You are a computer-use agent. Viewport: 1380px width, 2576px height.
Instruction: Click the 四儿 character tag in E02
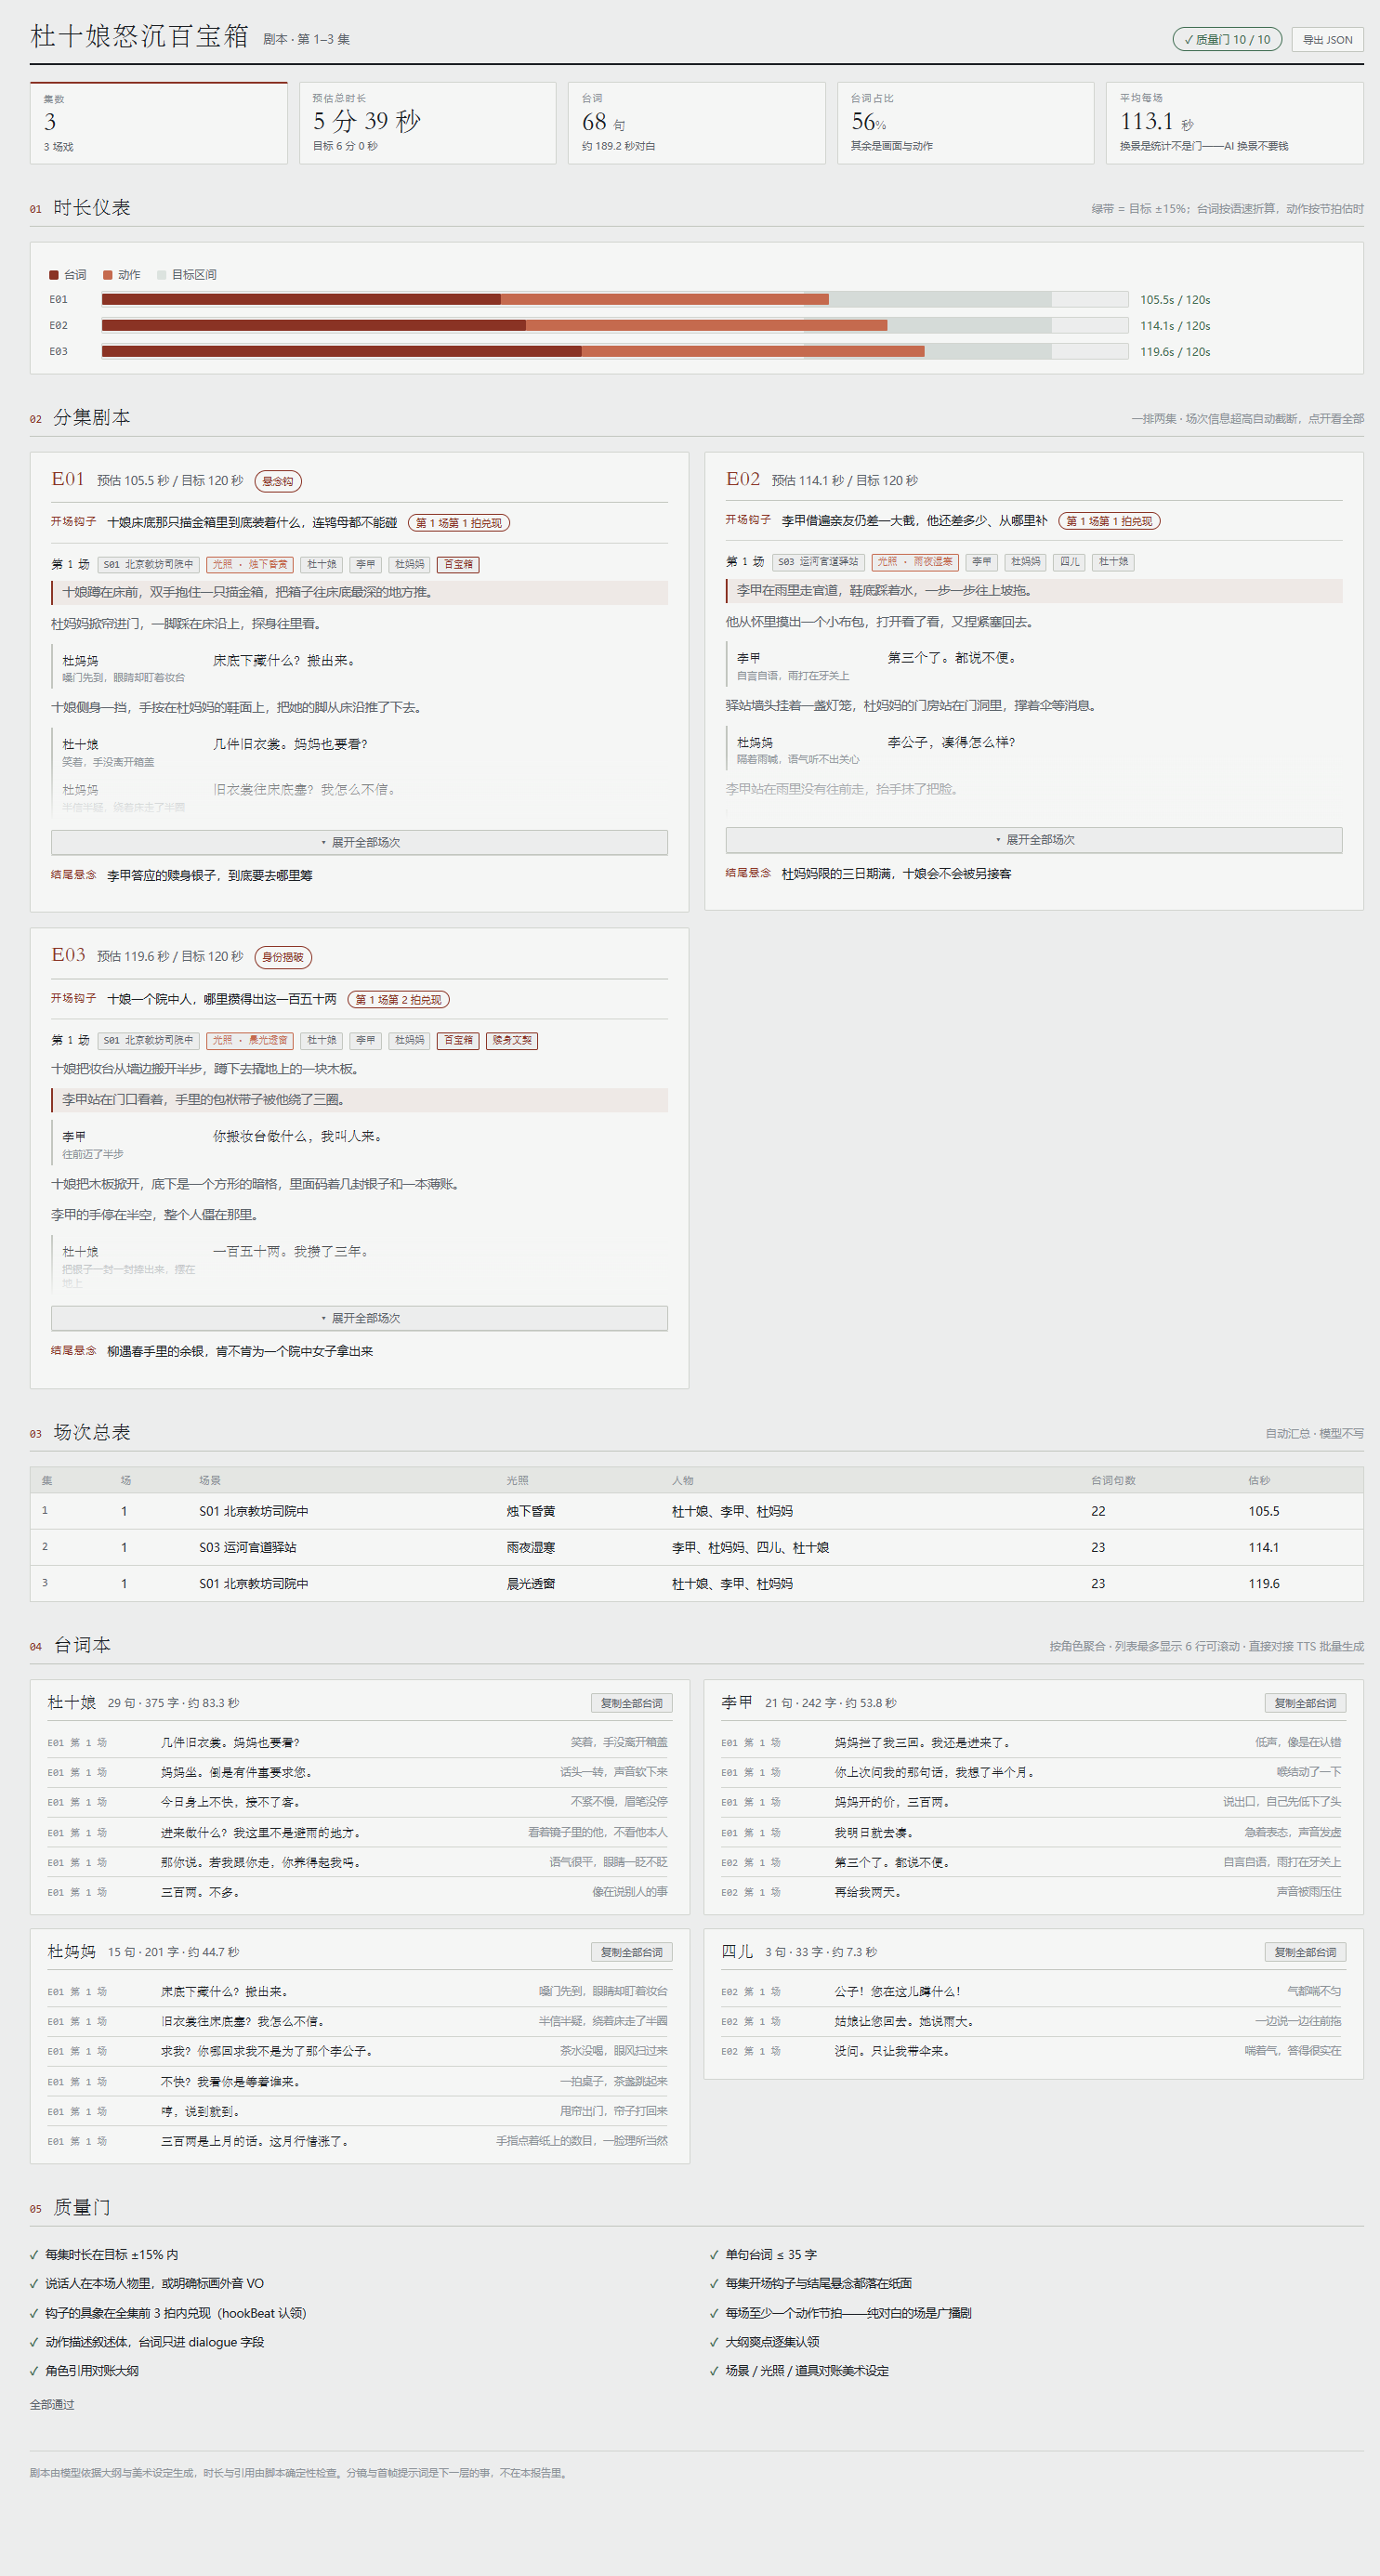point(1070,562)
